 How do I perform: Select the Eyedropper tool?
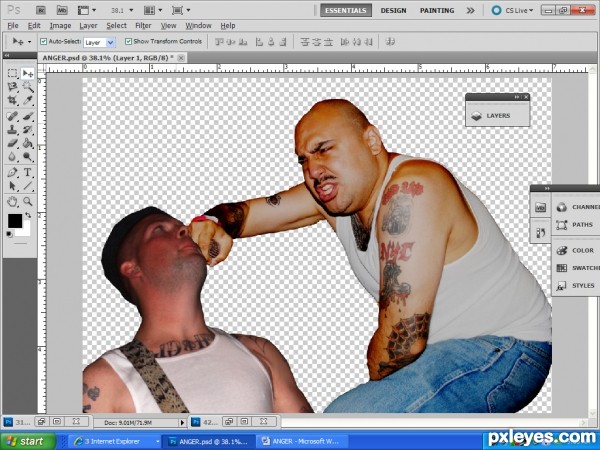coord(28,100)
